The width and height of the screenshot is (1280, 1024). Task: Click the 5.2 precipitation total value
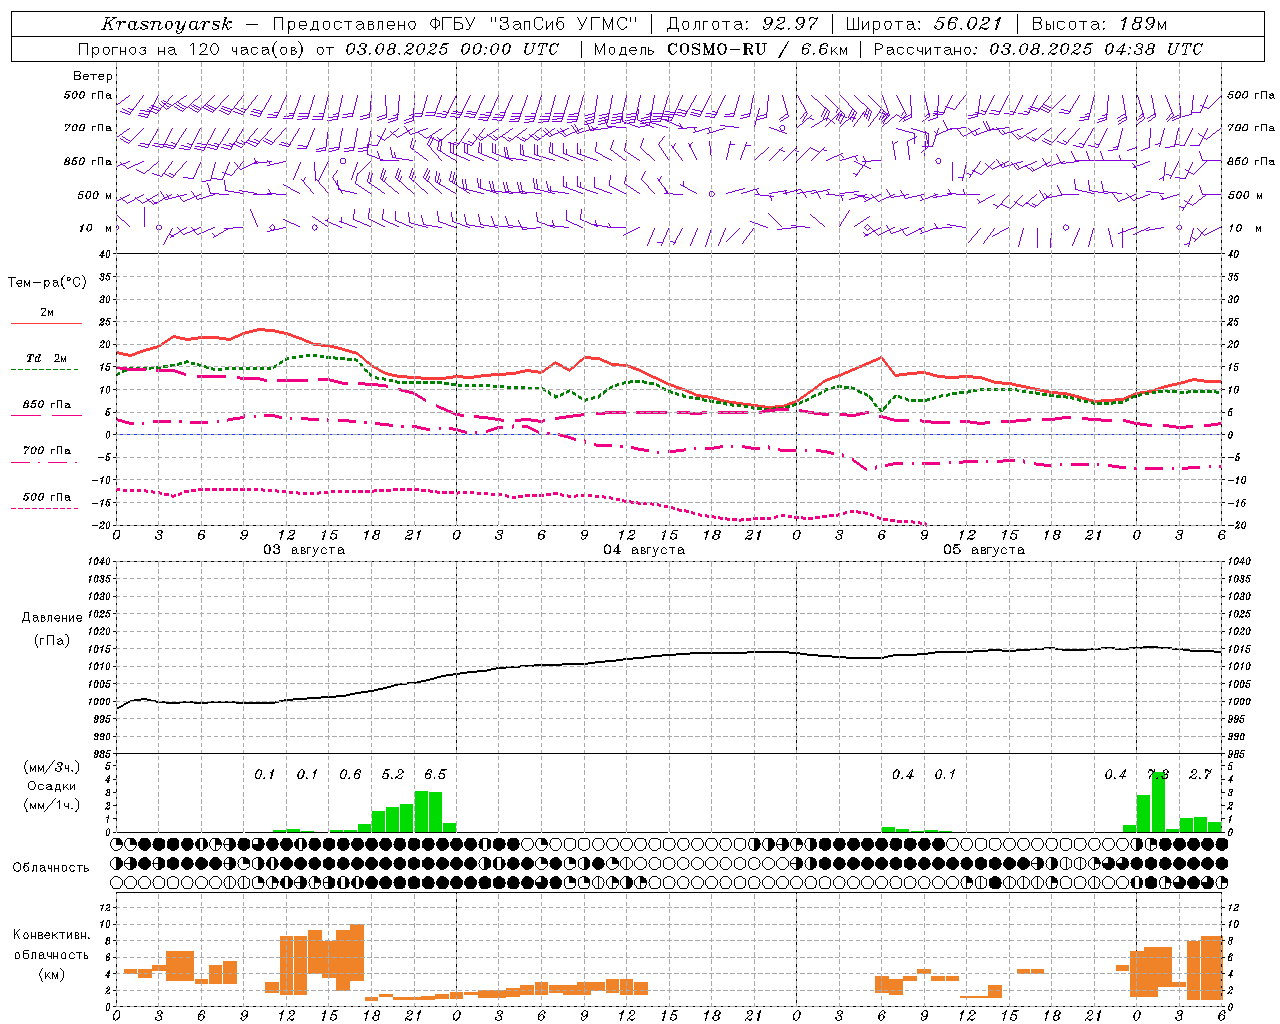click(393, 775)
